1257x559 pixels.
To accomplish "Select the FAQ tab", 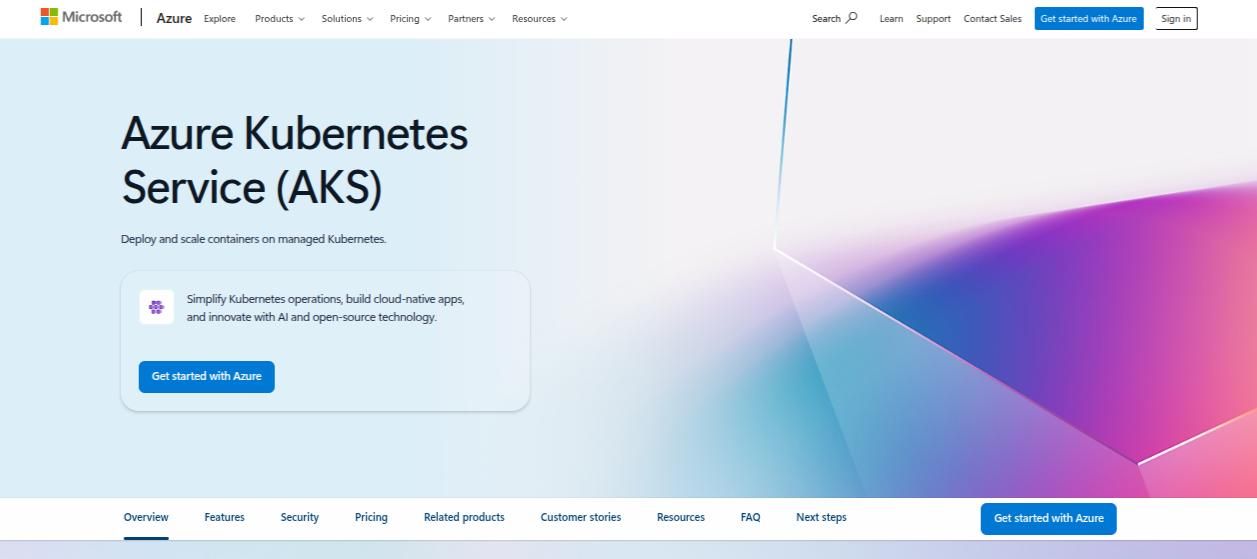I will (750, 518).
